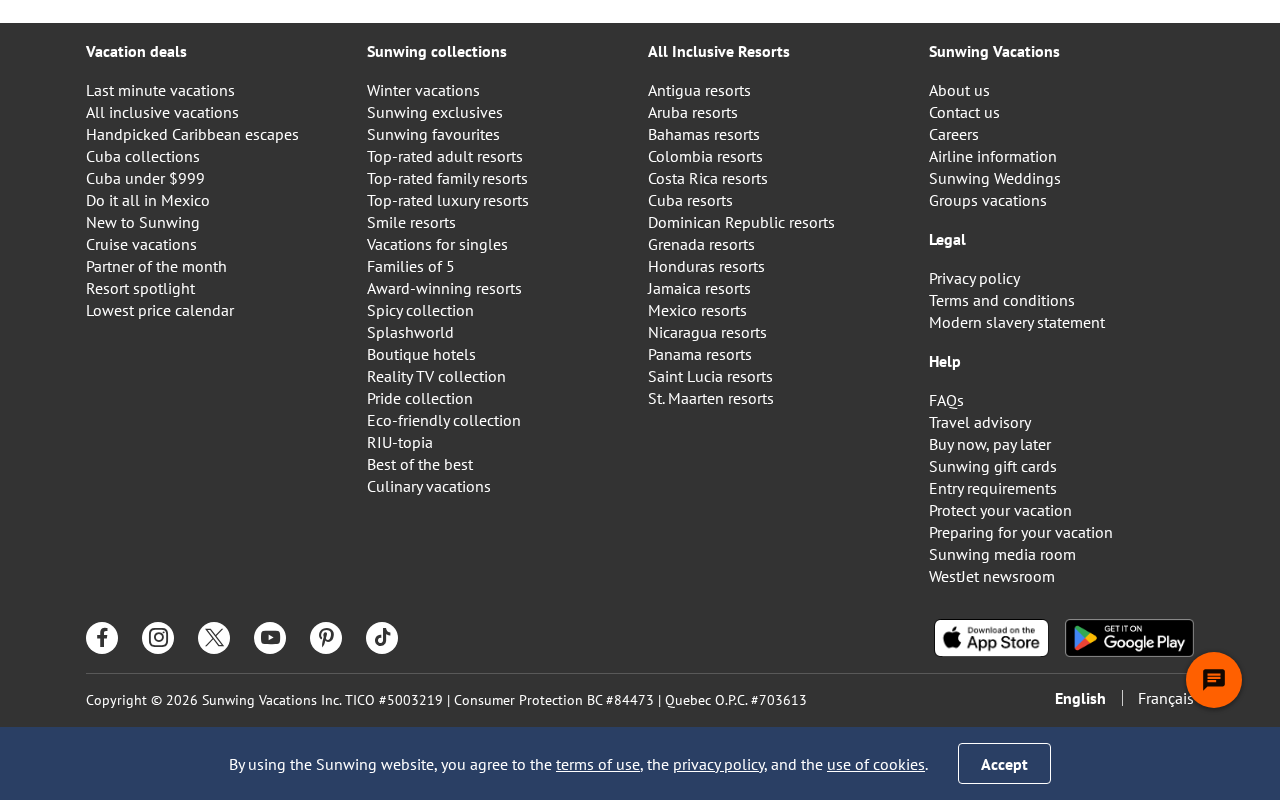Open the TikTok social icon

point(382,638)
